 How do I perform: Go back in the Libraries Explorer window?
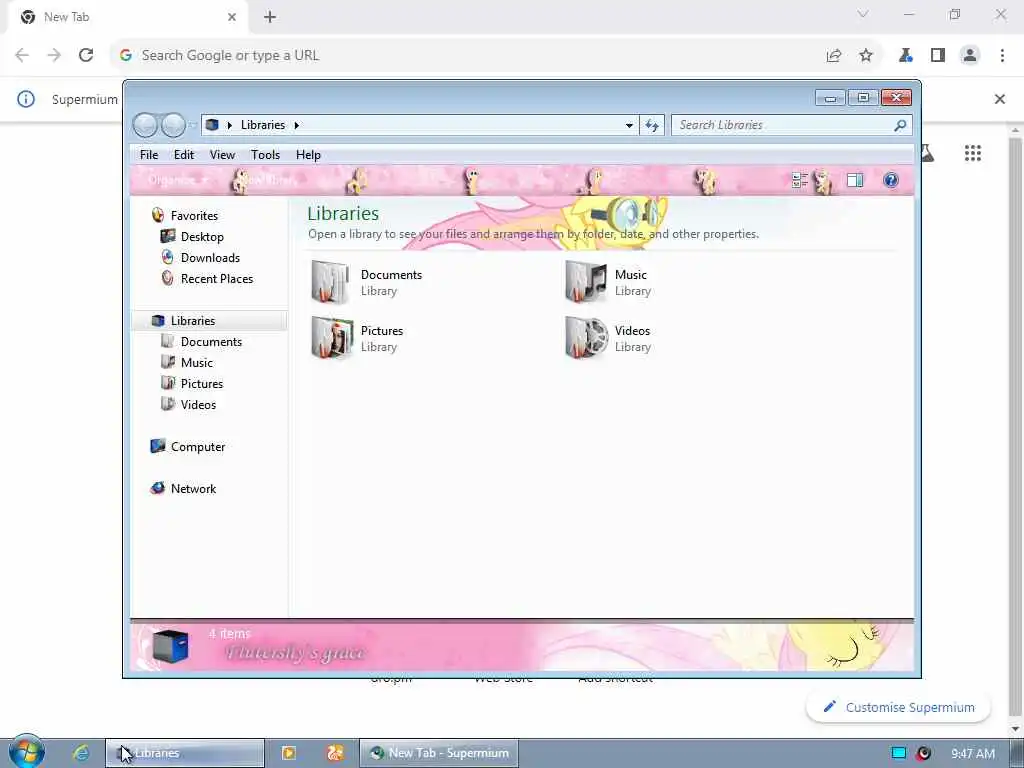click(145, 125)
